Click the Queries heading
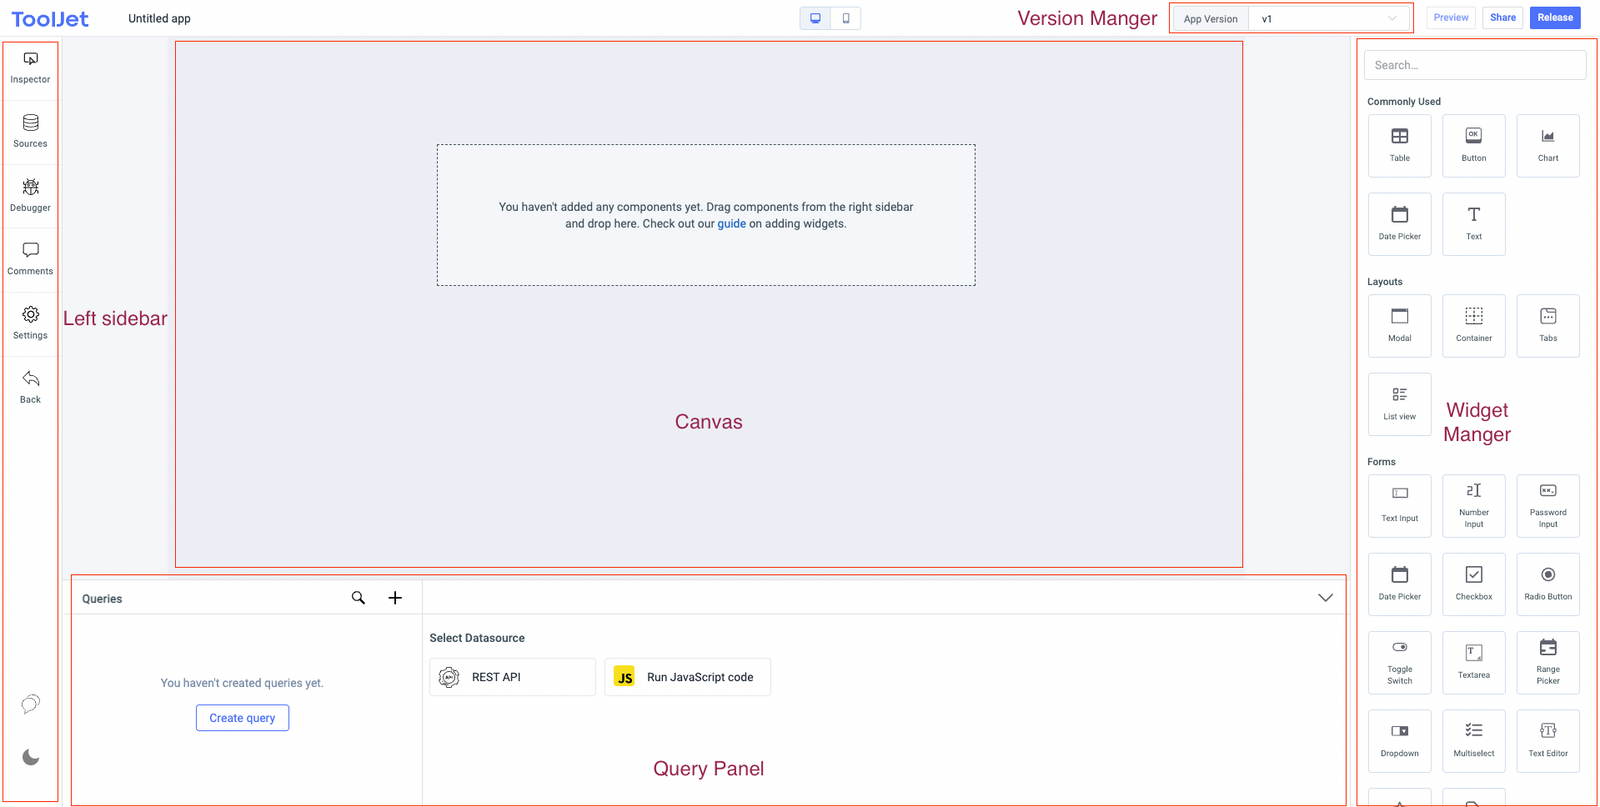 click(102, 599)
